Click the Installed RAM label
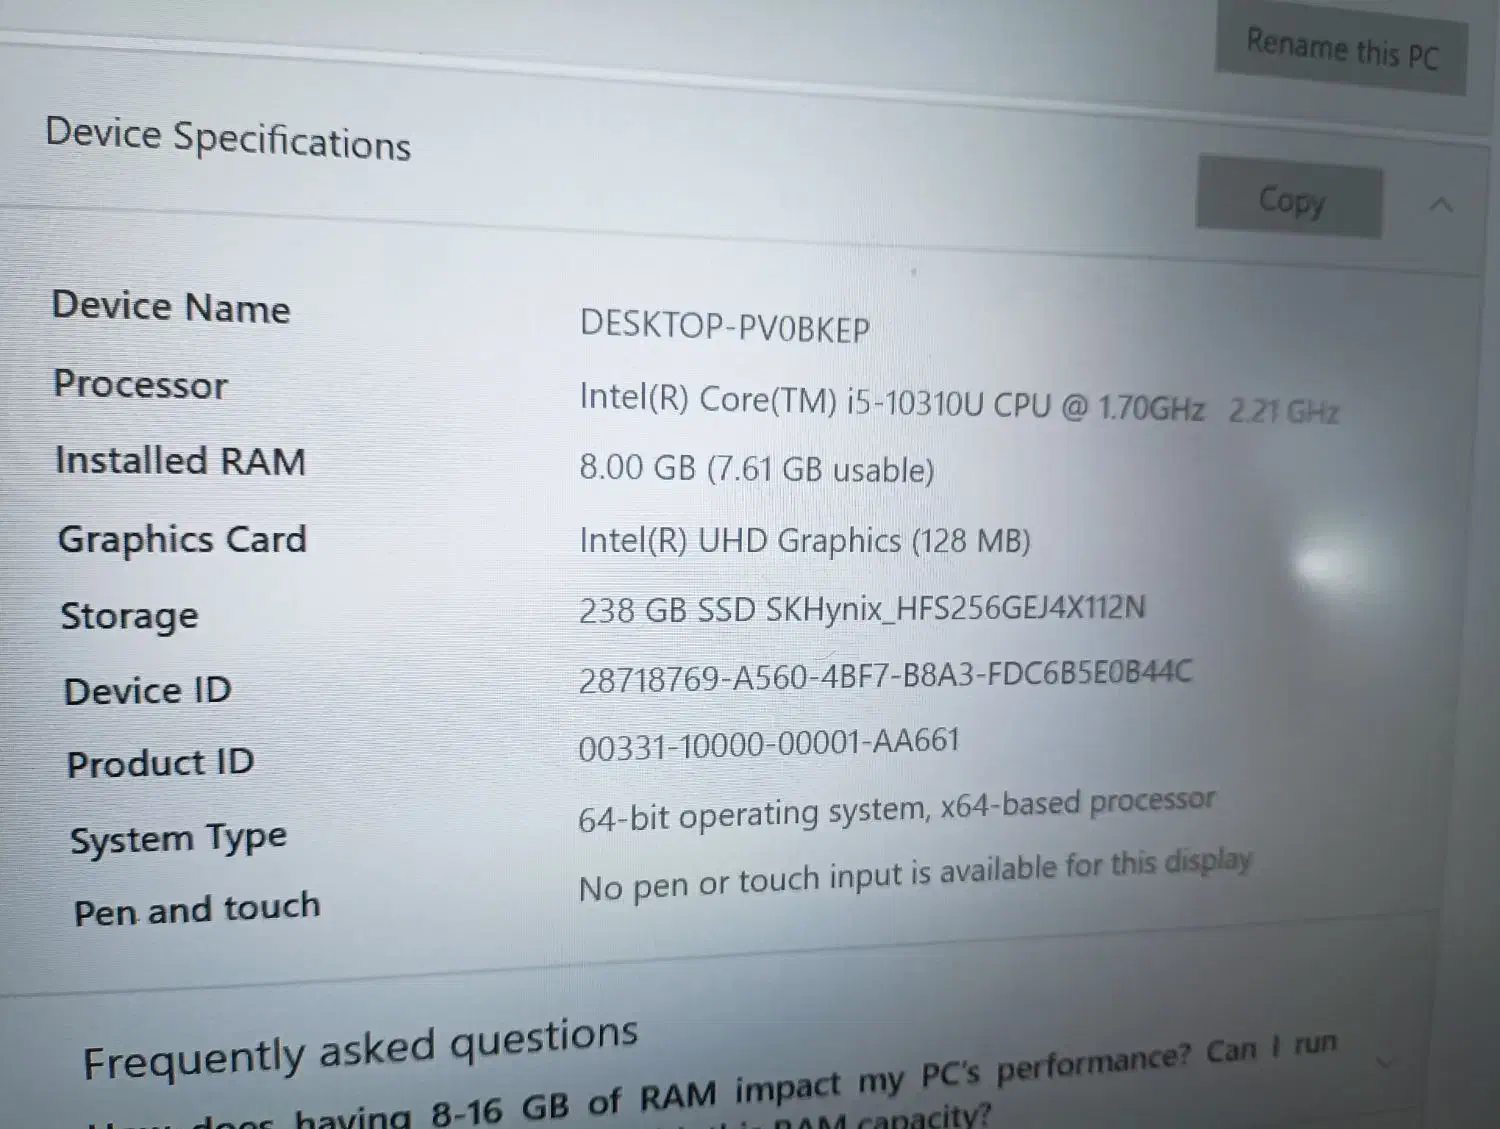1500x1129 pixels. click(x=180, y=460)
